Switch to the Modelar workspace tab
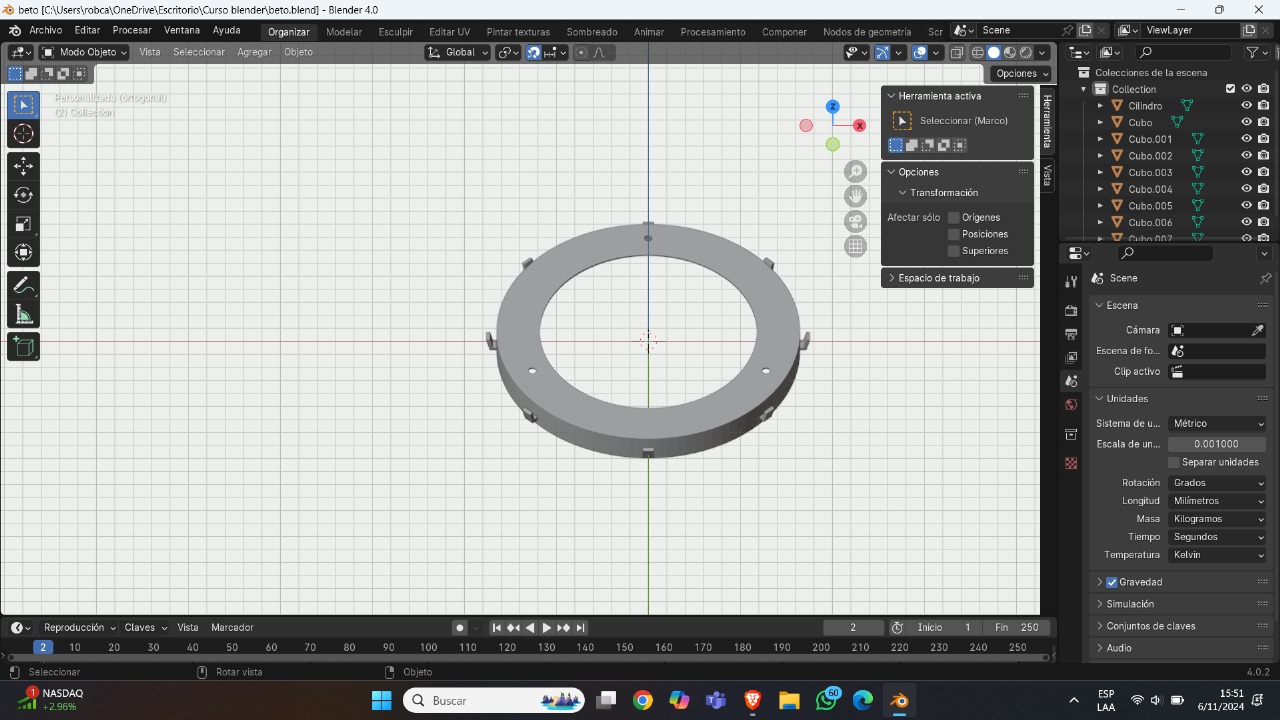The image size is (1280, 720). coord(344,32)
